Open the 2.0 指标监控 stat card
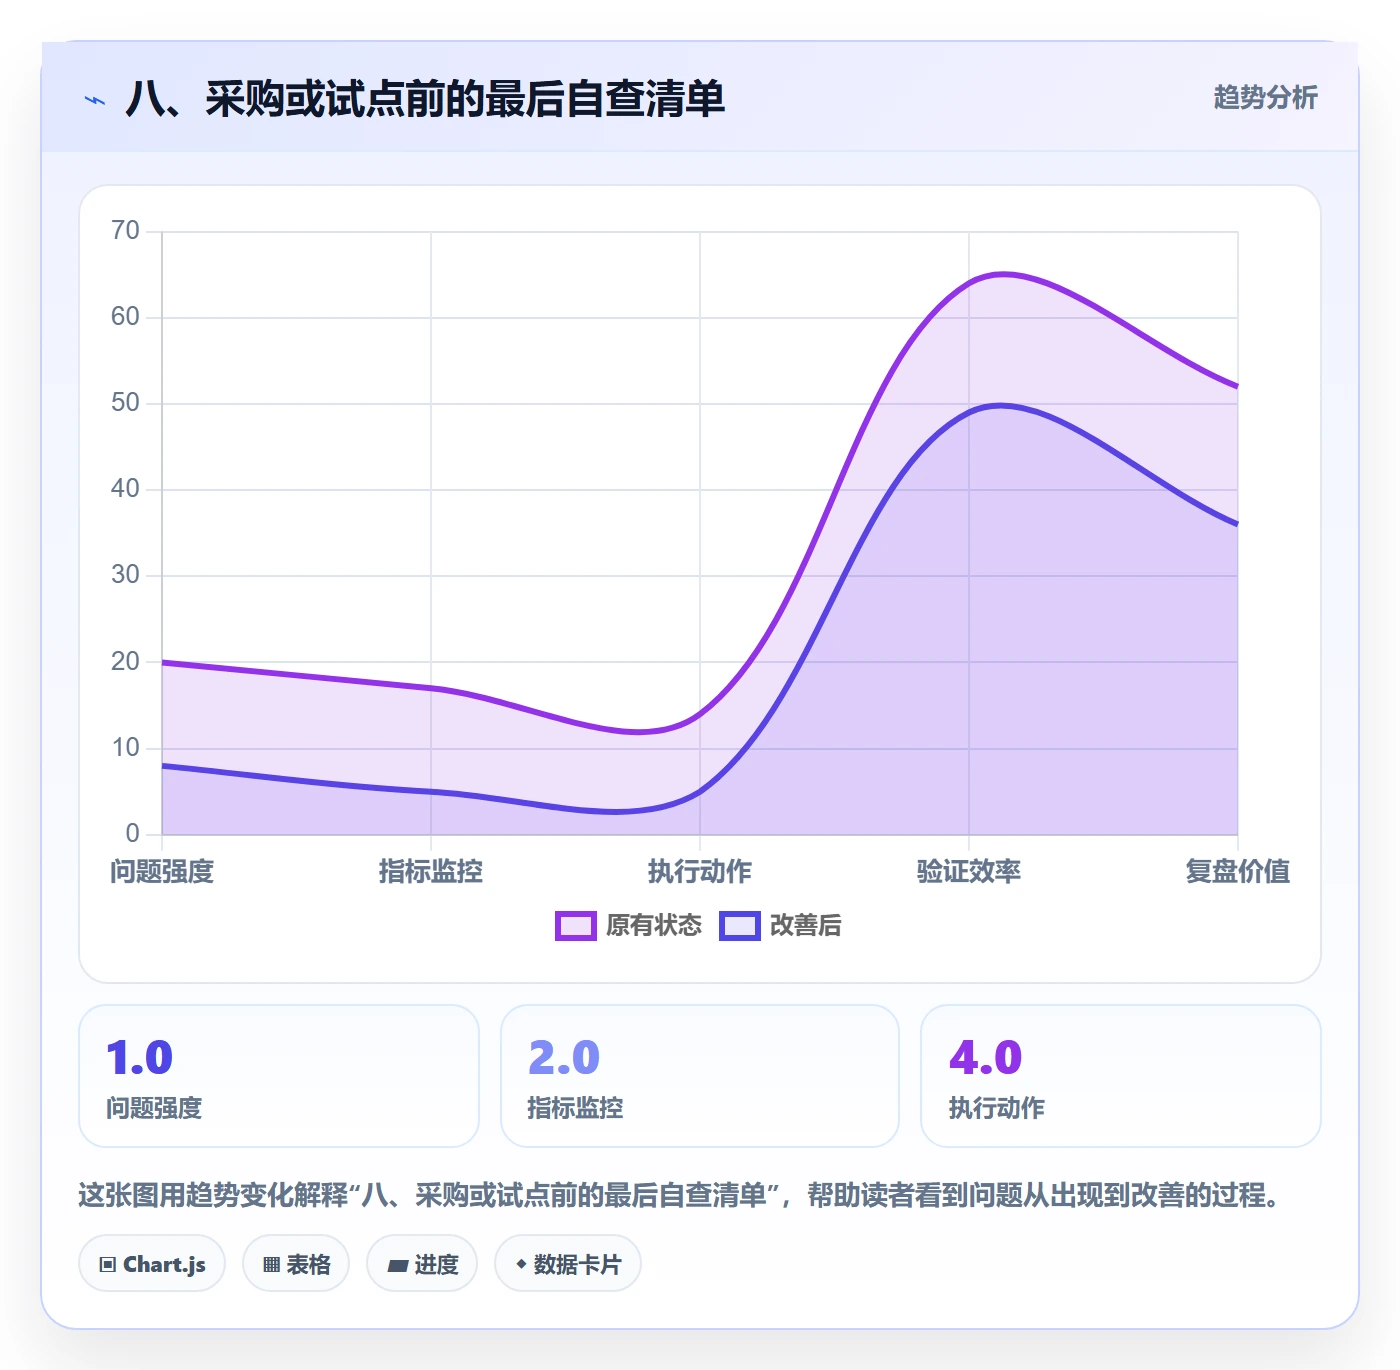This screenshot has width=1400, height=1370. 700,1076
